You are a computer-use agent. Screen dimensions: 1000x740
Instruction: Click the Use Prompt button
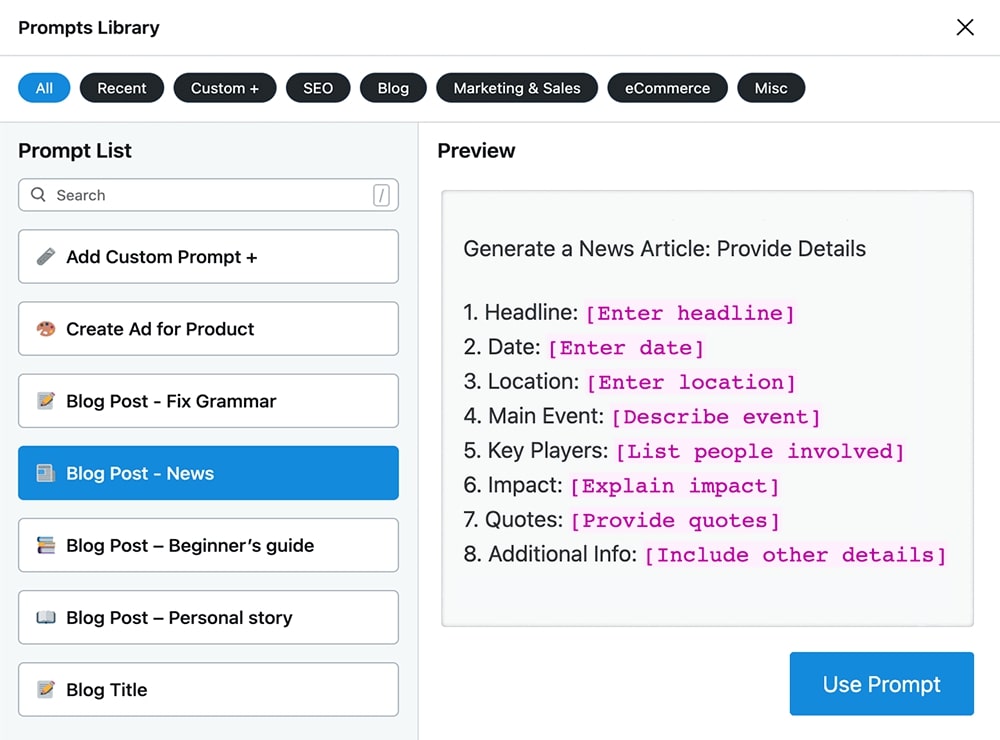[881, 684]
